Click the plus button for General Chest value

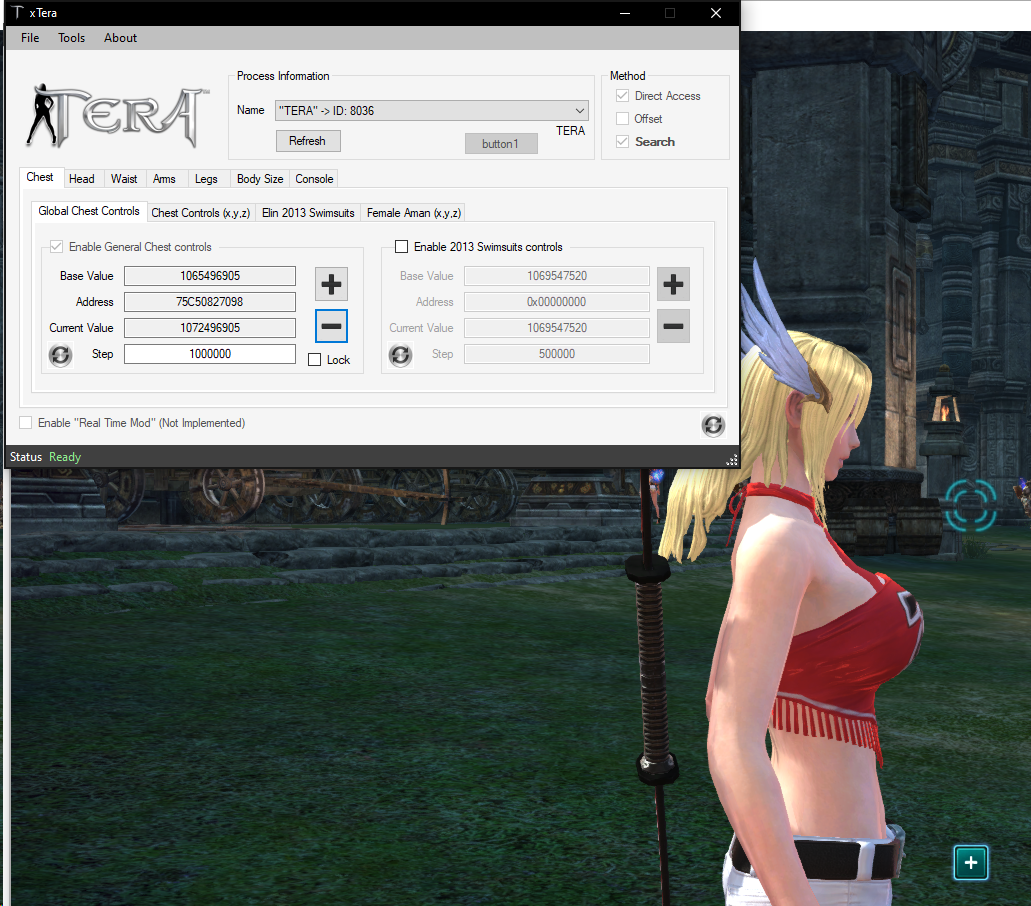click(x=331, y=284)
